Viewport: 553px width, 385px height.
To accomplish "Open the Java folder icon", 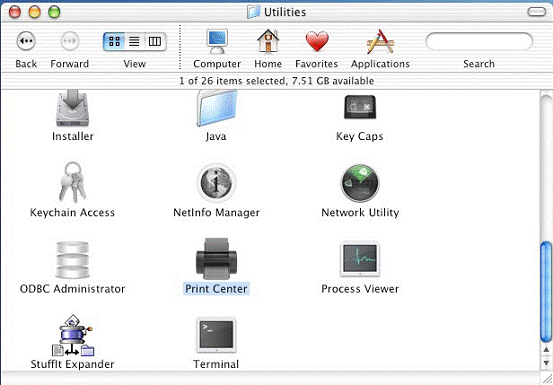I will click(216, 108).
